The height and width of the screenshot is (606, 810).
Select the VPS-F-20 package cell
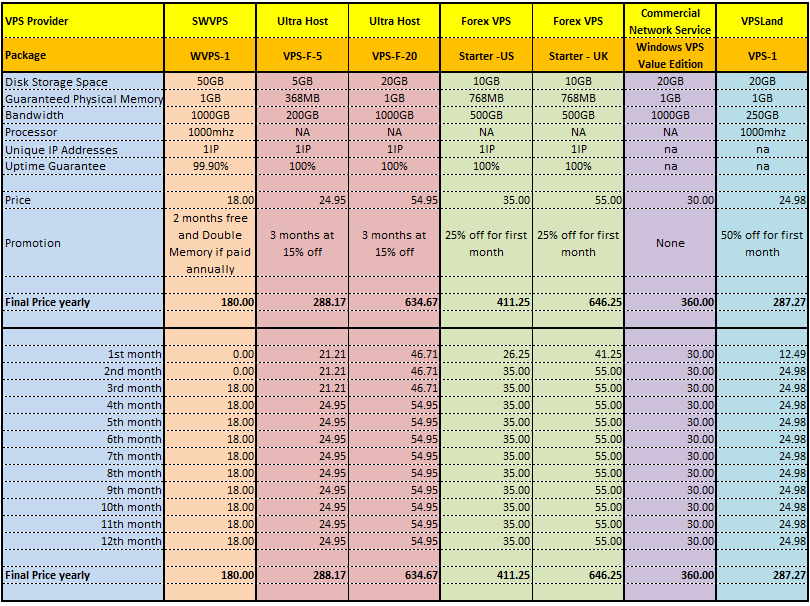point(394,55)
